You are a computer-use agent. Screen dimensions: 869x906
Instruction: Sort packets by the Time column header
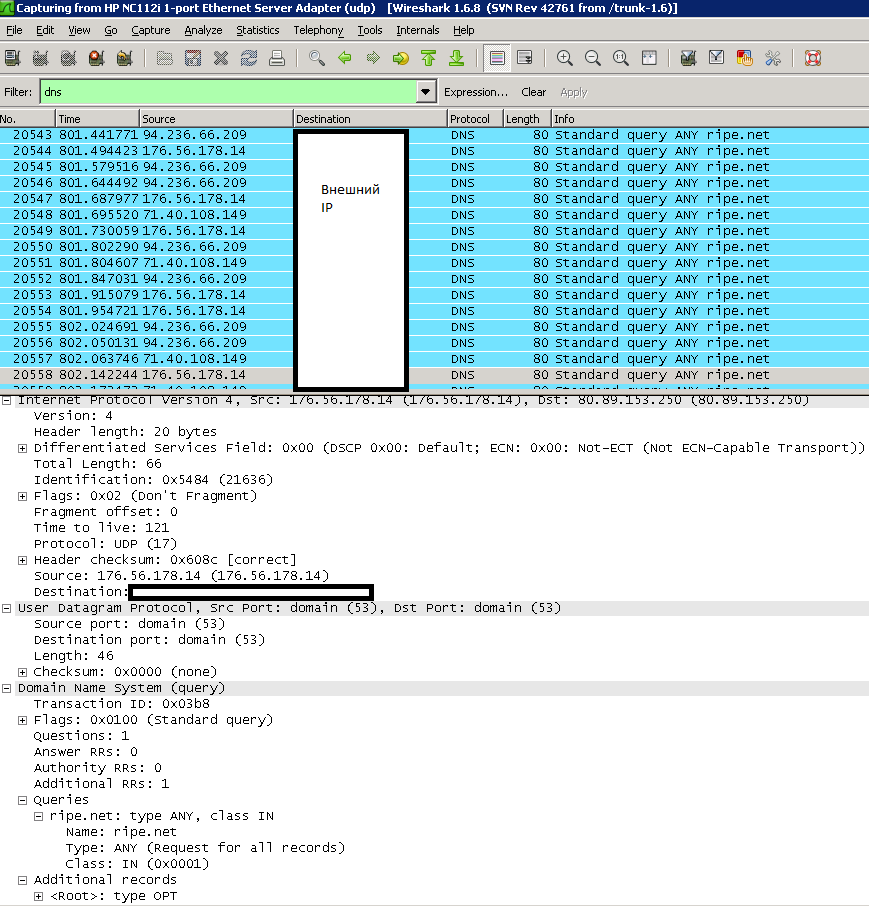[x=95, y=119]
